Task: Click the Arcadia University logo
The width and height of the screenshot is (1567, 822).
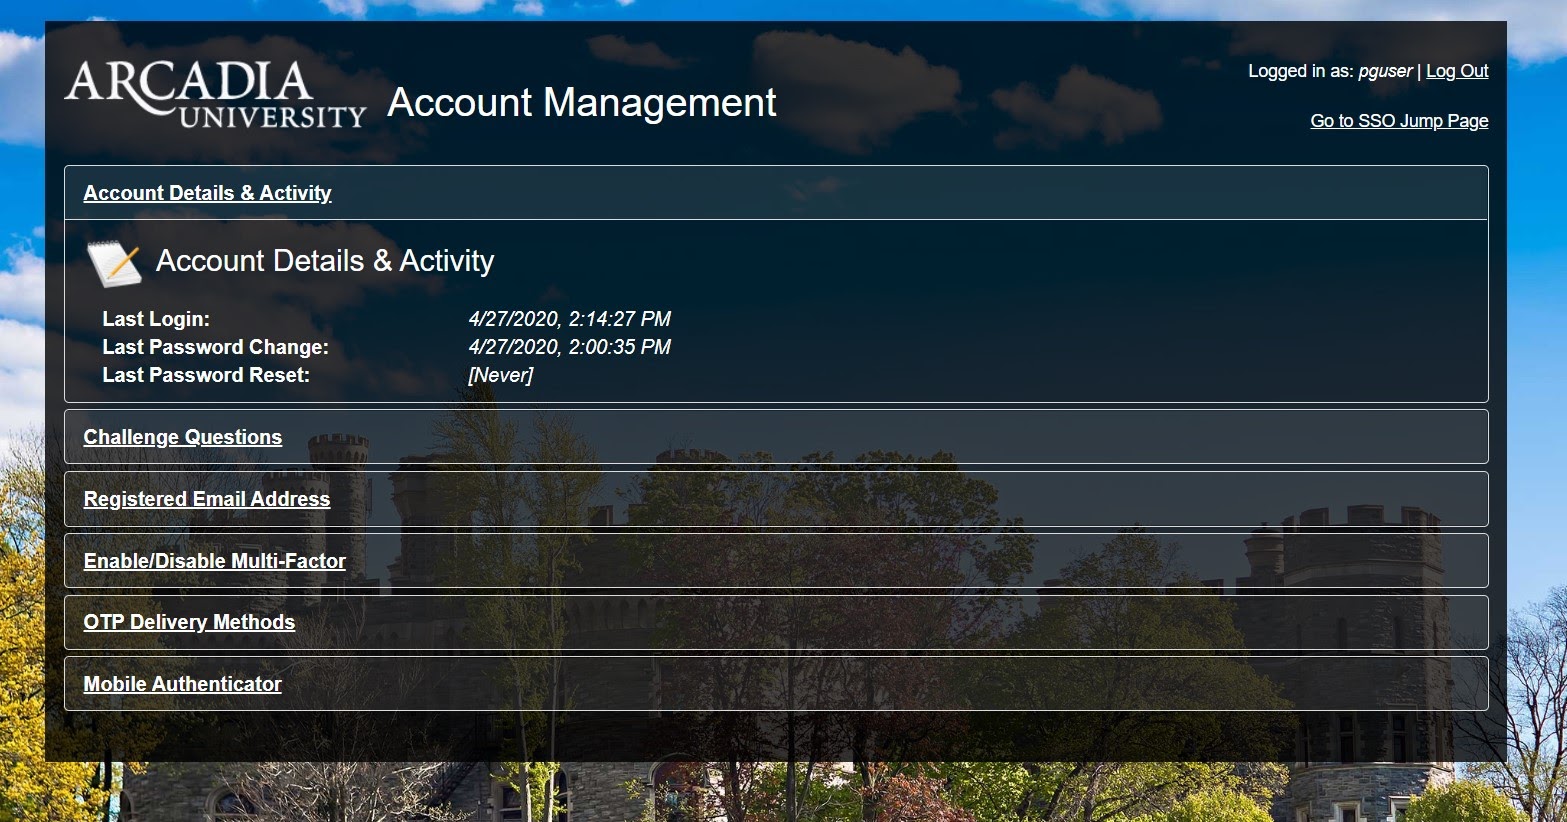Action: pos(215,96)
